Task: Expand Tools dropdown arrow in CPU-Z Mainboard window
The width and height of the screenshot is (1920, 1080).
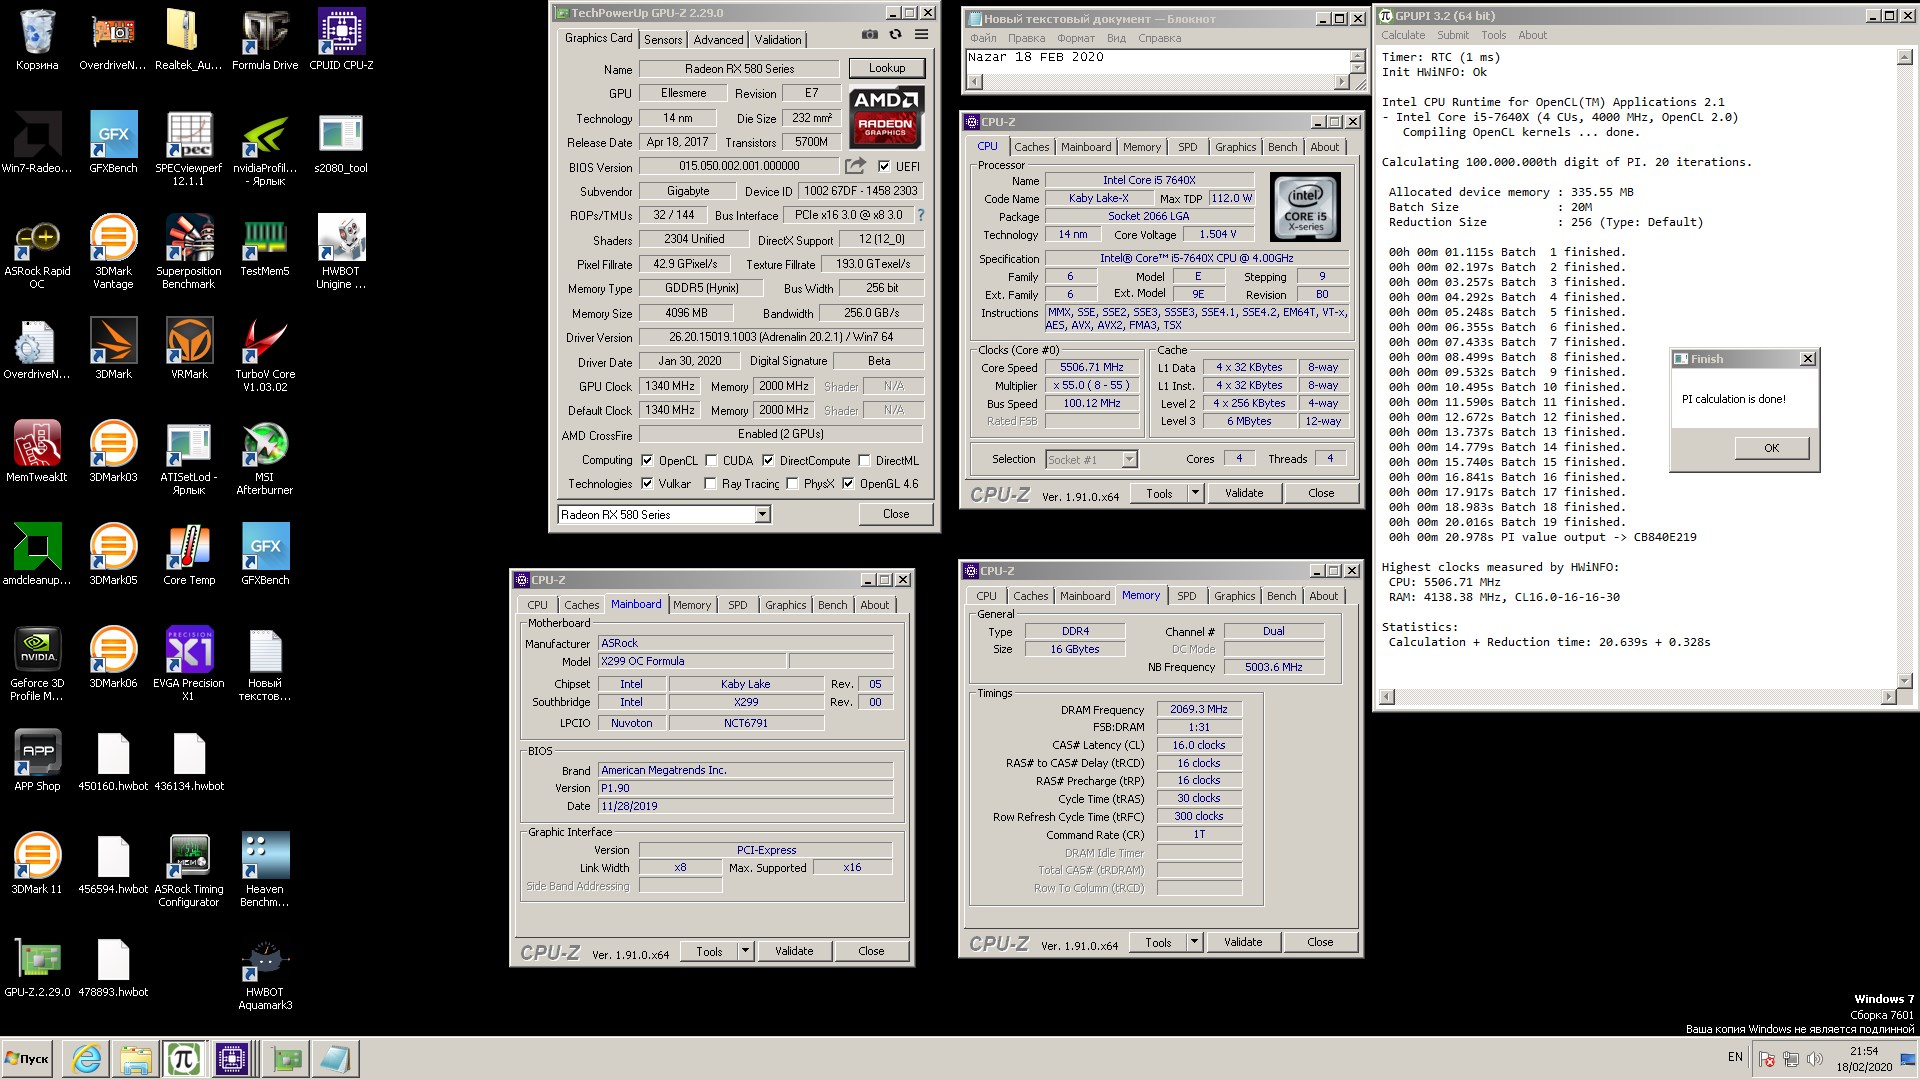Action: tap(745, 951)
